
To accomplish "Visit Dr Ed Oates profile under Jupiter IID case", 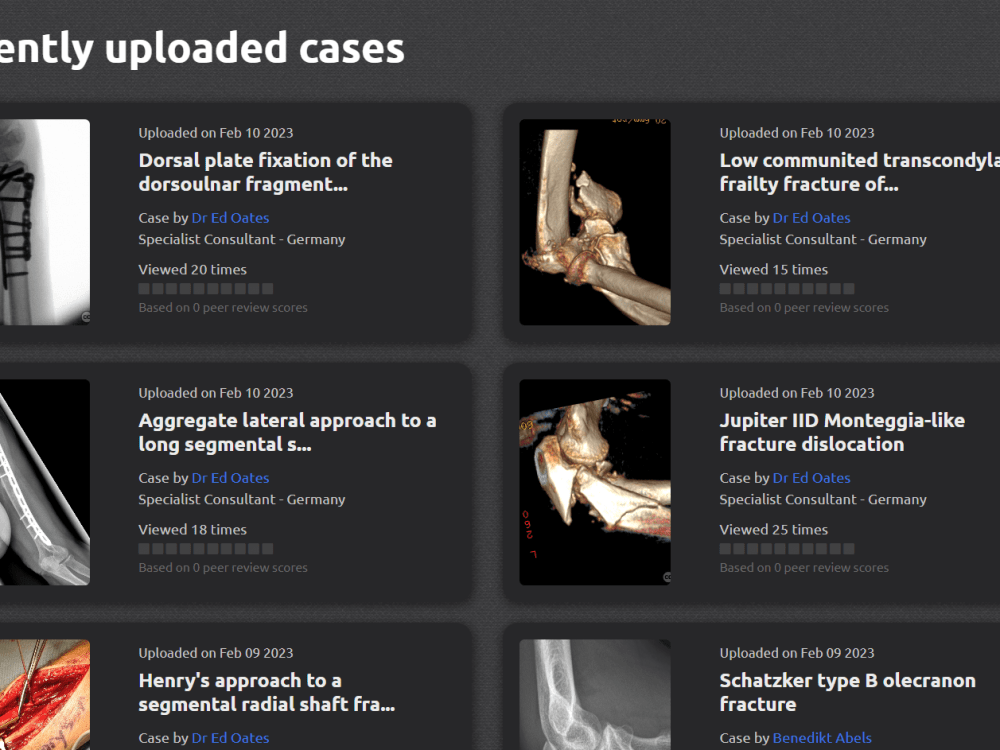I will pyautogui.click(x=811, y=478).
